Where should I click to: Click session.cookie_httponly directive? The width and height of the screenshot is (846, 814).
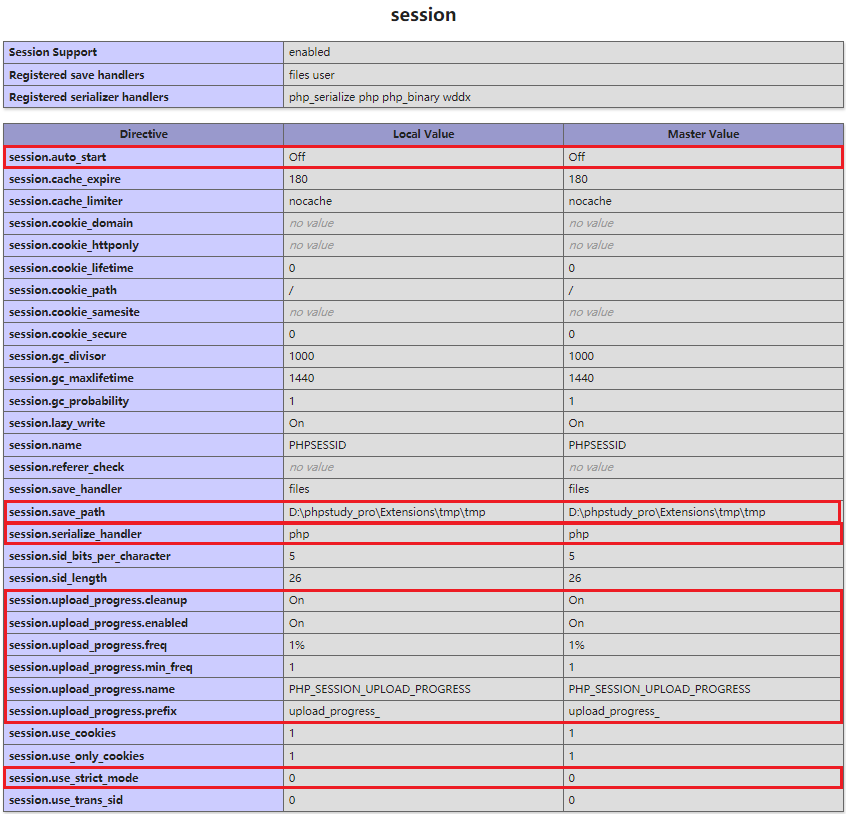(x=74, y=245)
